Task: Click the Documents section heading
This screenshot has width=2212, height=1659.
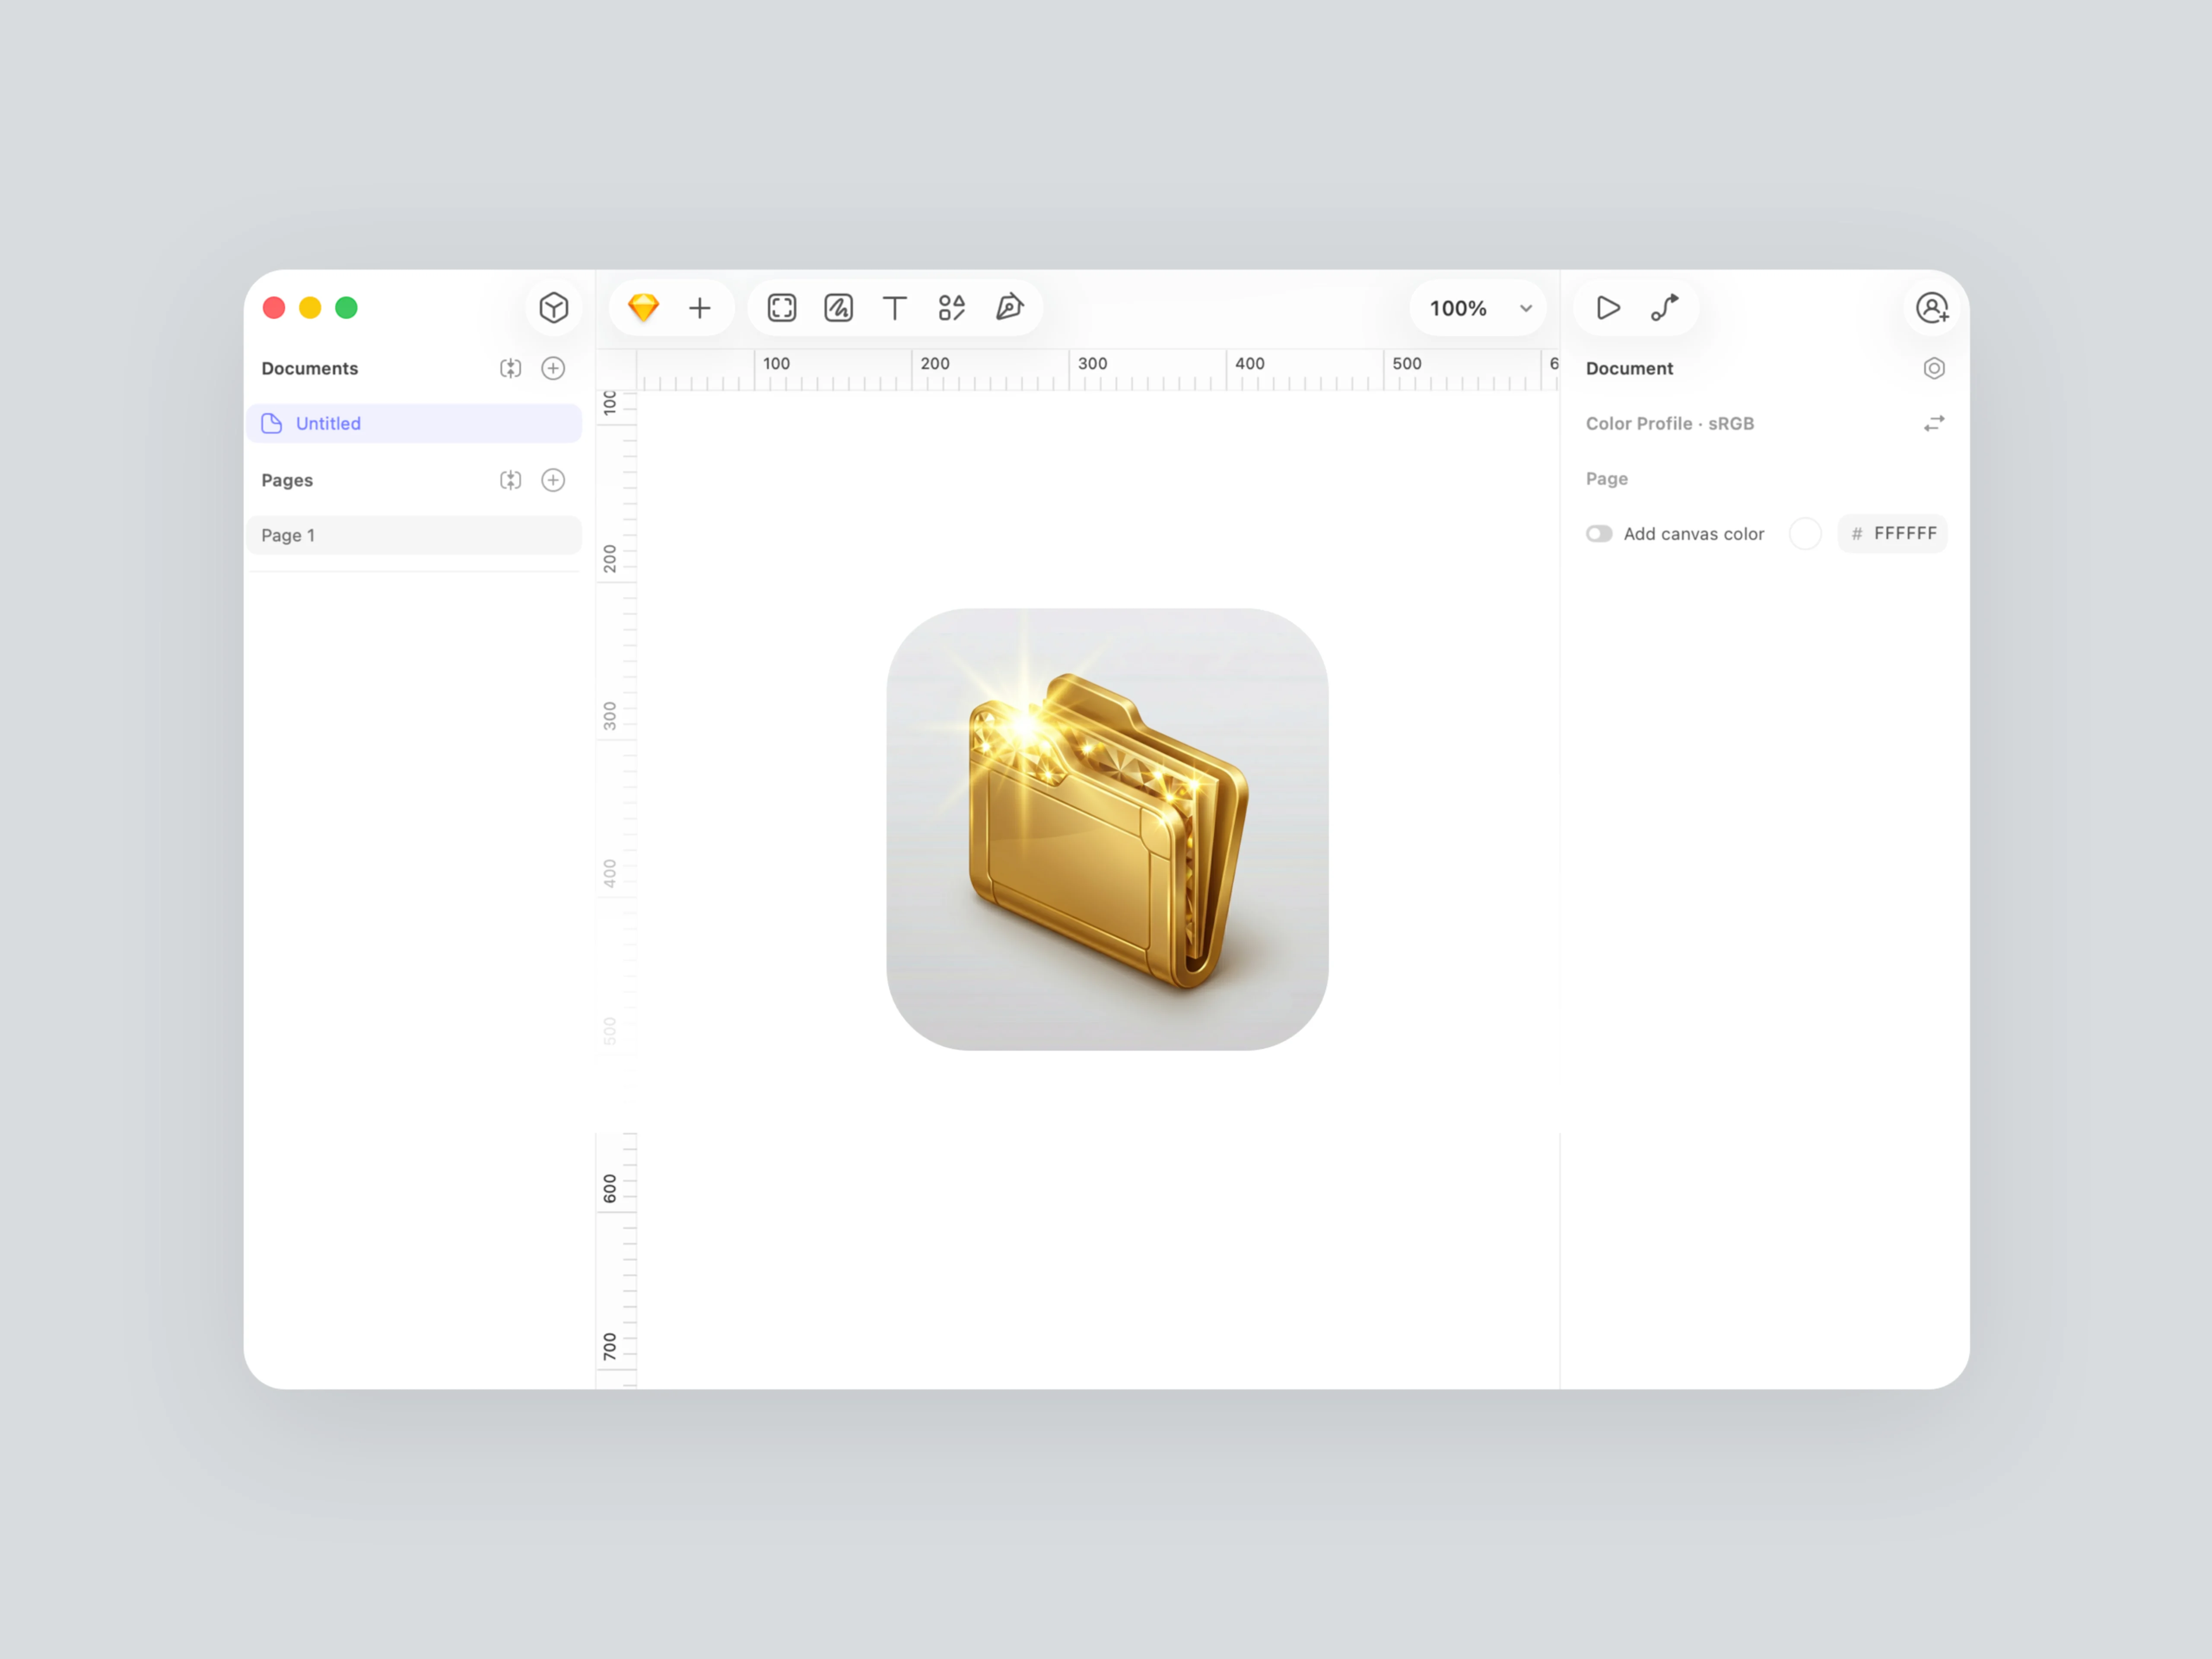Action: pos(310,368)
